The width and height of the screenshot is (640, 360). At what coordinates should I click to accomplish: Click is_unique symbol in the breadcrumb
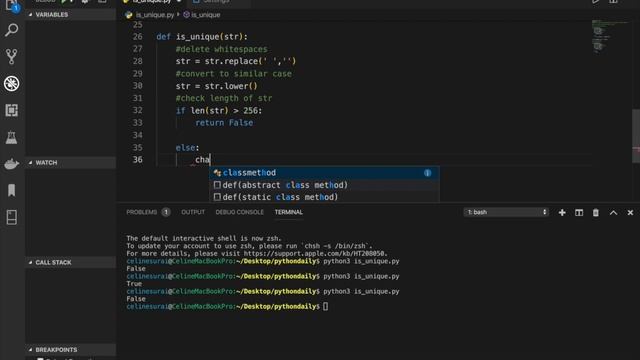tap(205, 15)
